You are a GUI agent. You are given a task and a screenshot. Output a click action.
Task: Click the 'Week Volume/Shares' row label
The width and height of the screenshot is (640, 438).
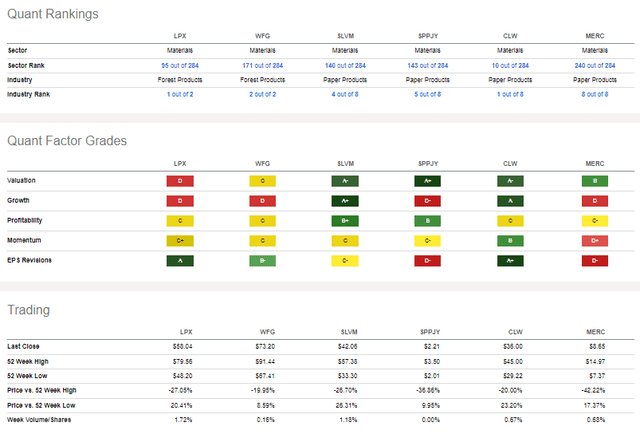coord(39,420)
